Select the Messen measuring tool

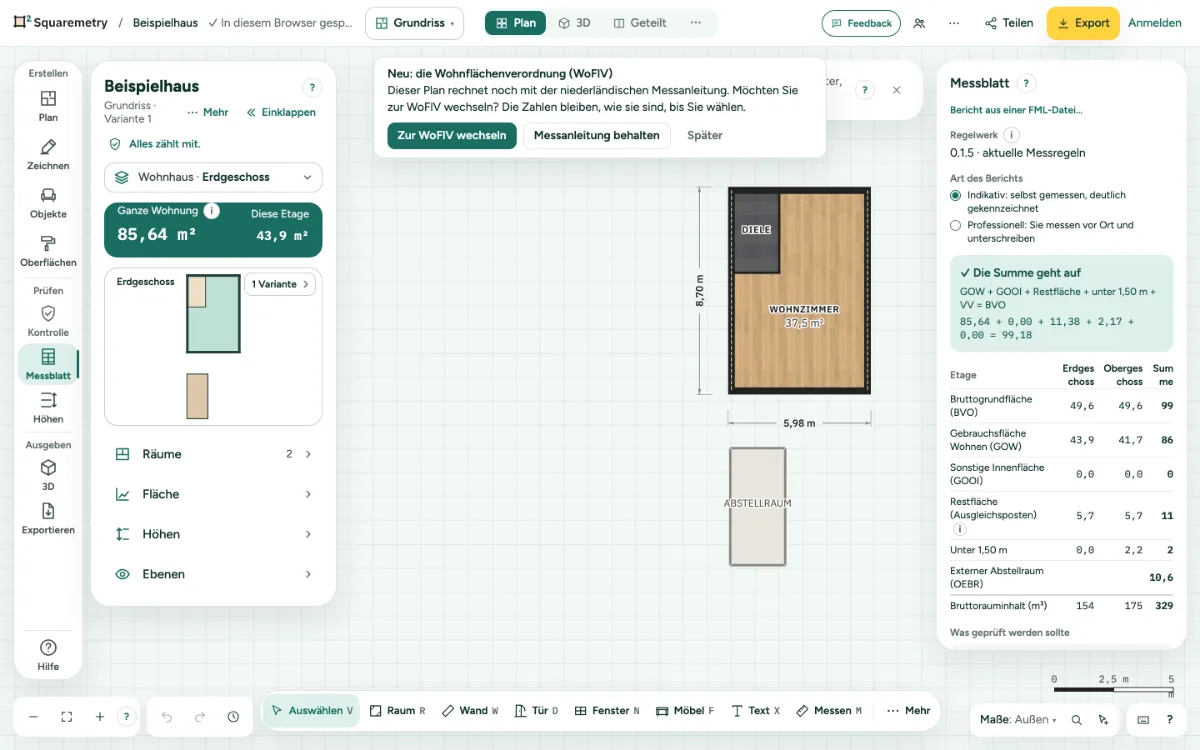click(x=829, y=711)
